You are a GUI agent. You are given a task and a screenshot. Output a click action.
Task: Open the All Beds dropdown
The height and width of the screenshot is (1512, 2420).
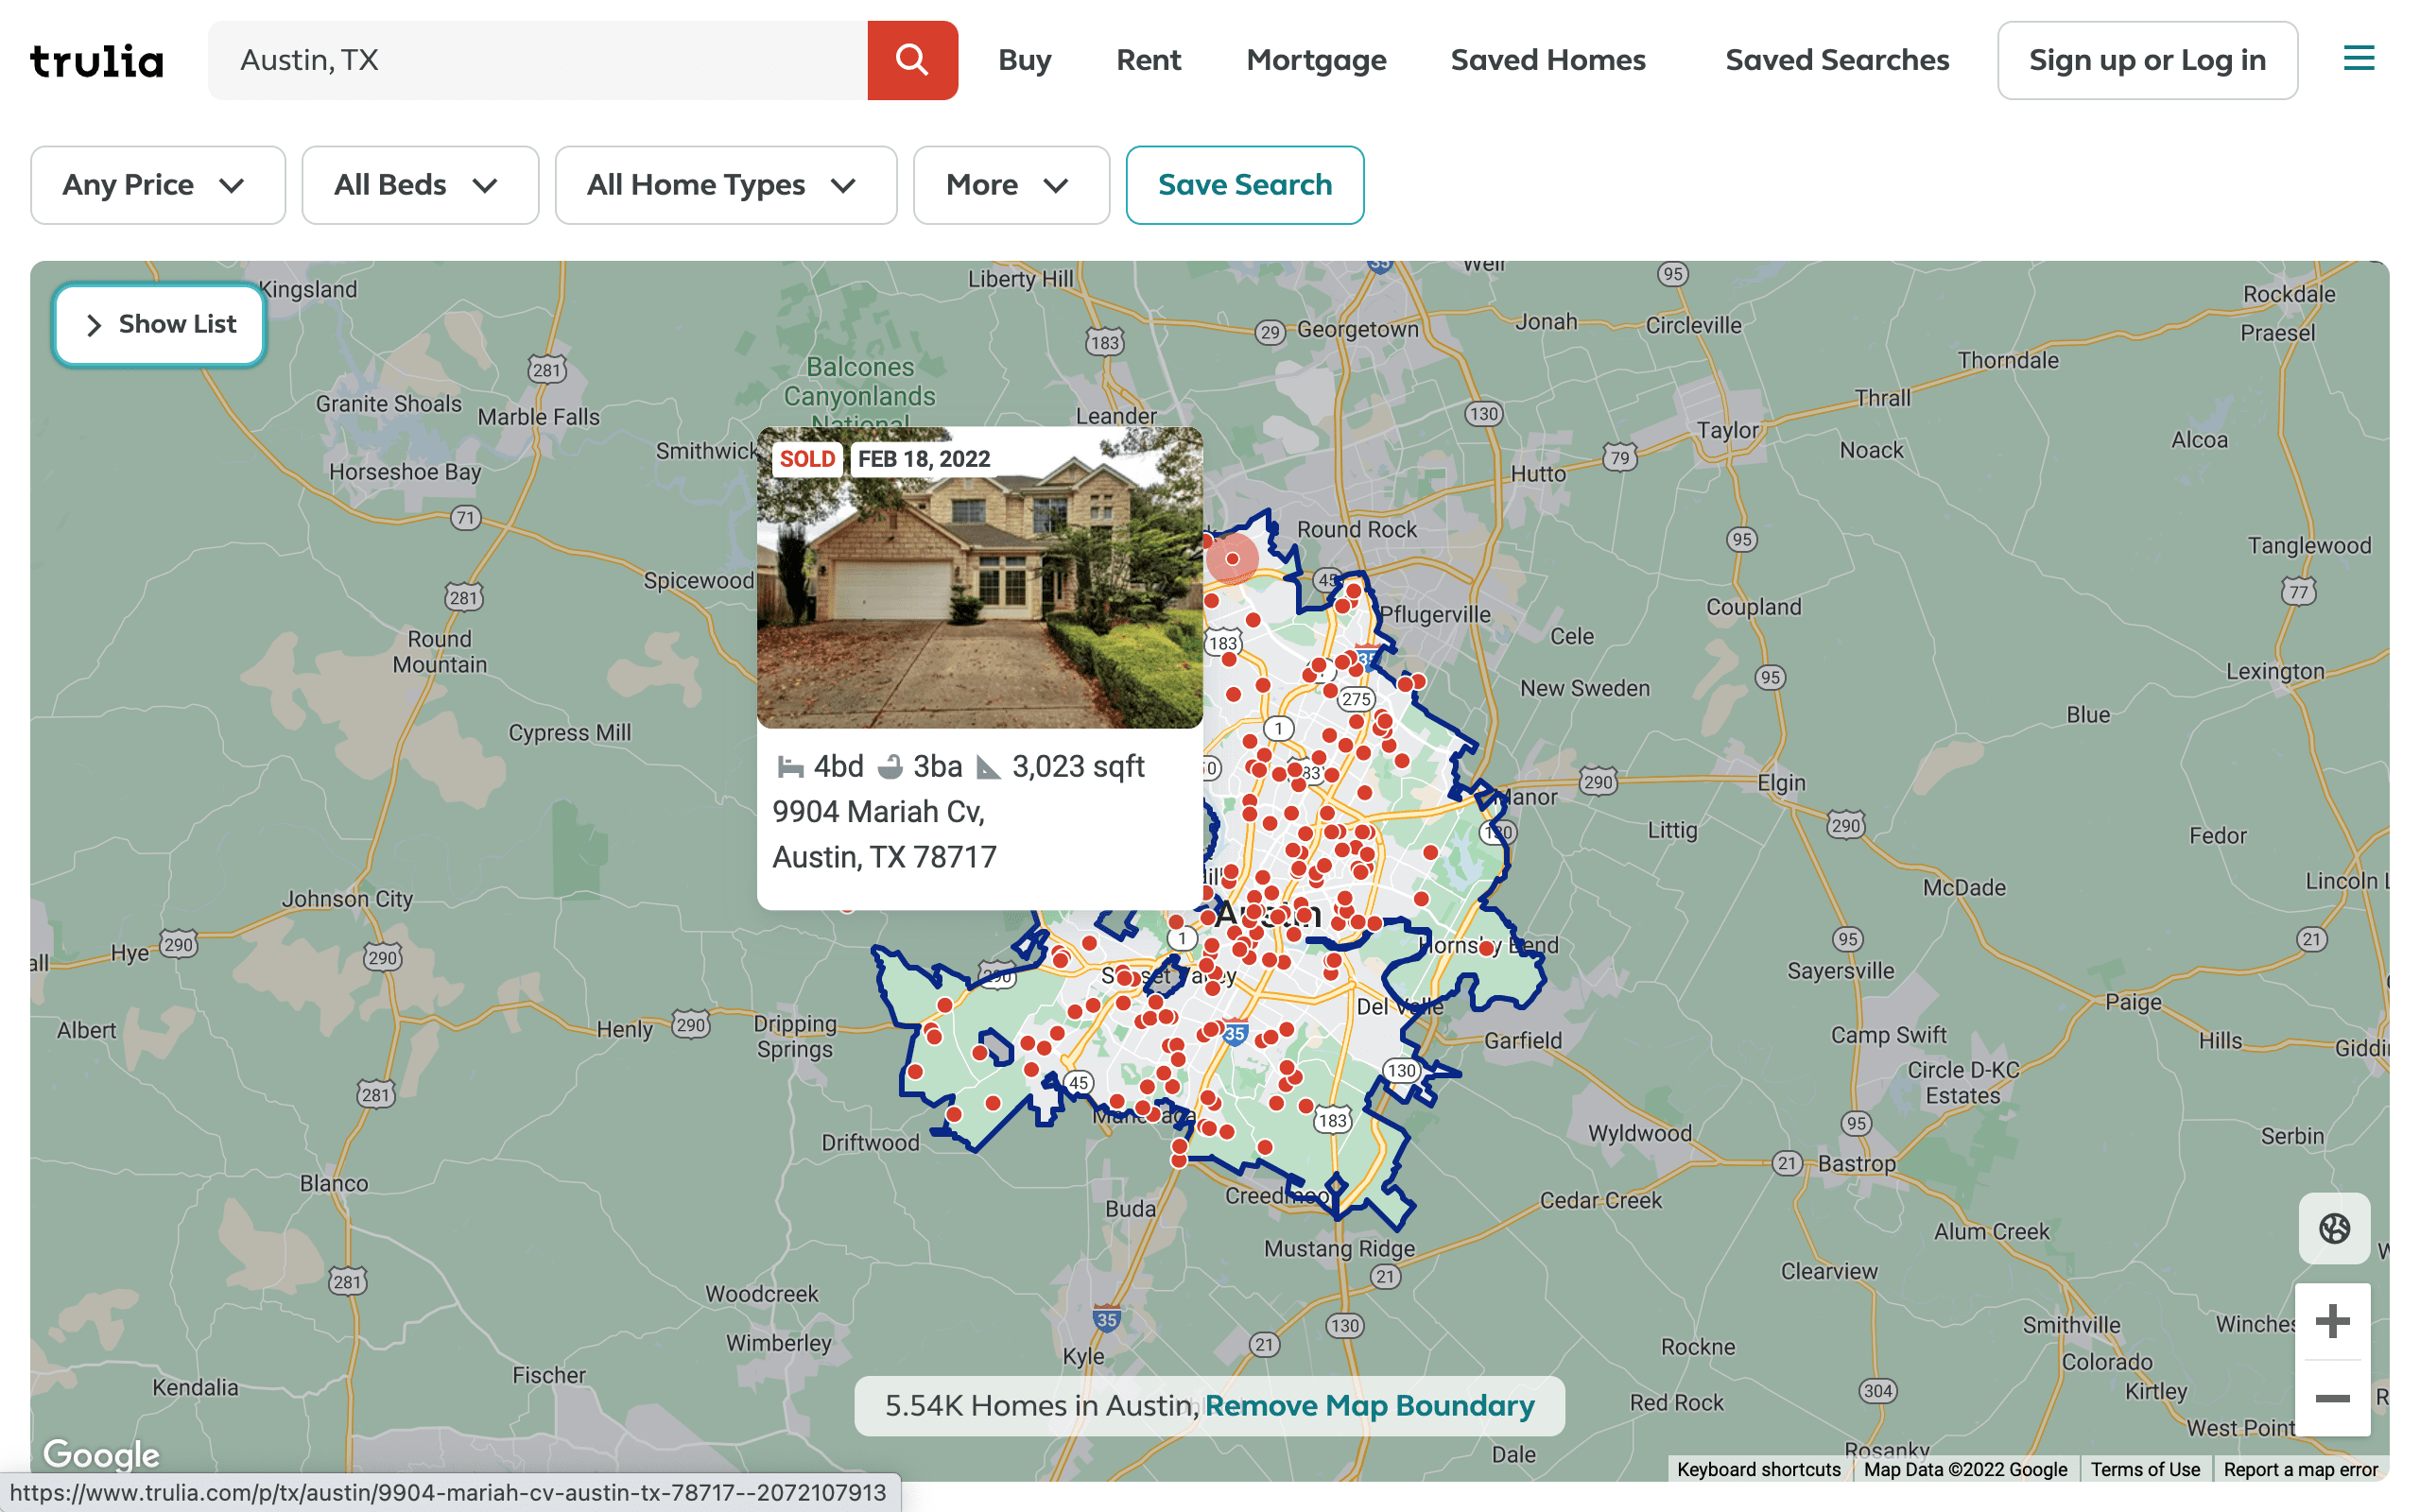tap(419, 185)
